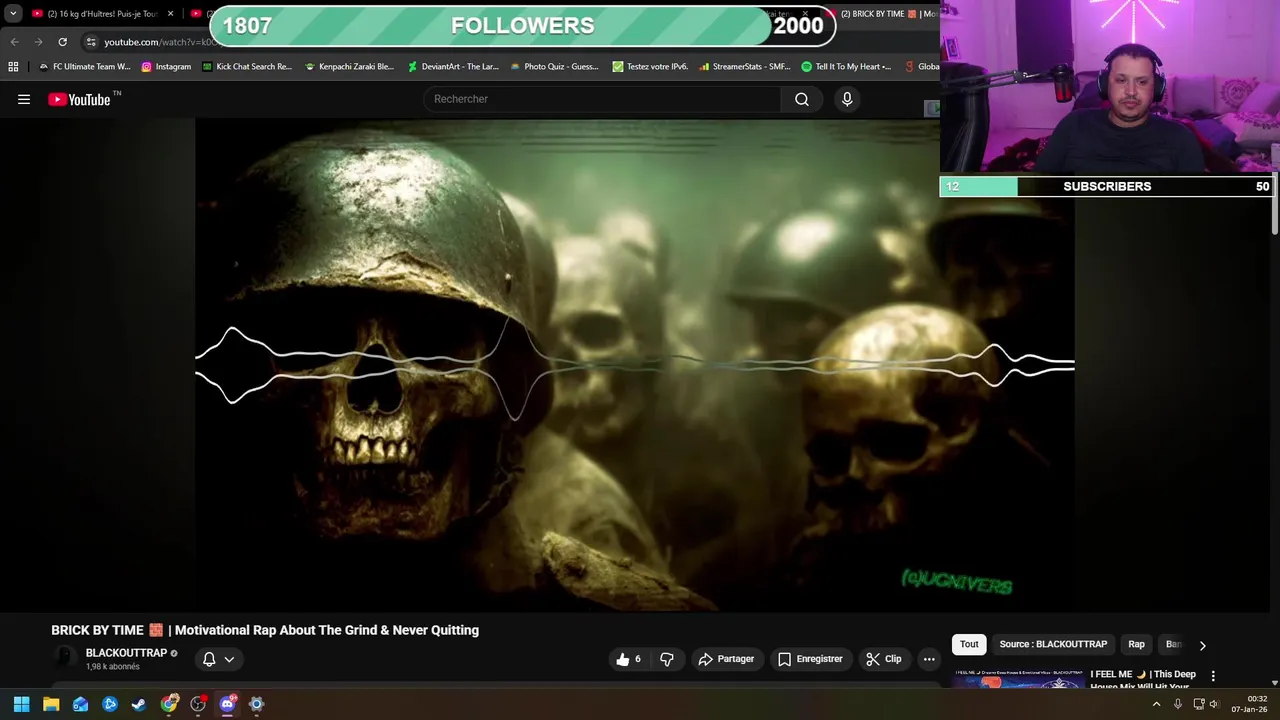The height and width of the screenshot is (720, 1280).
Task: Open Tell It To My Heart bookmark
Action: point(846,67)
